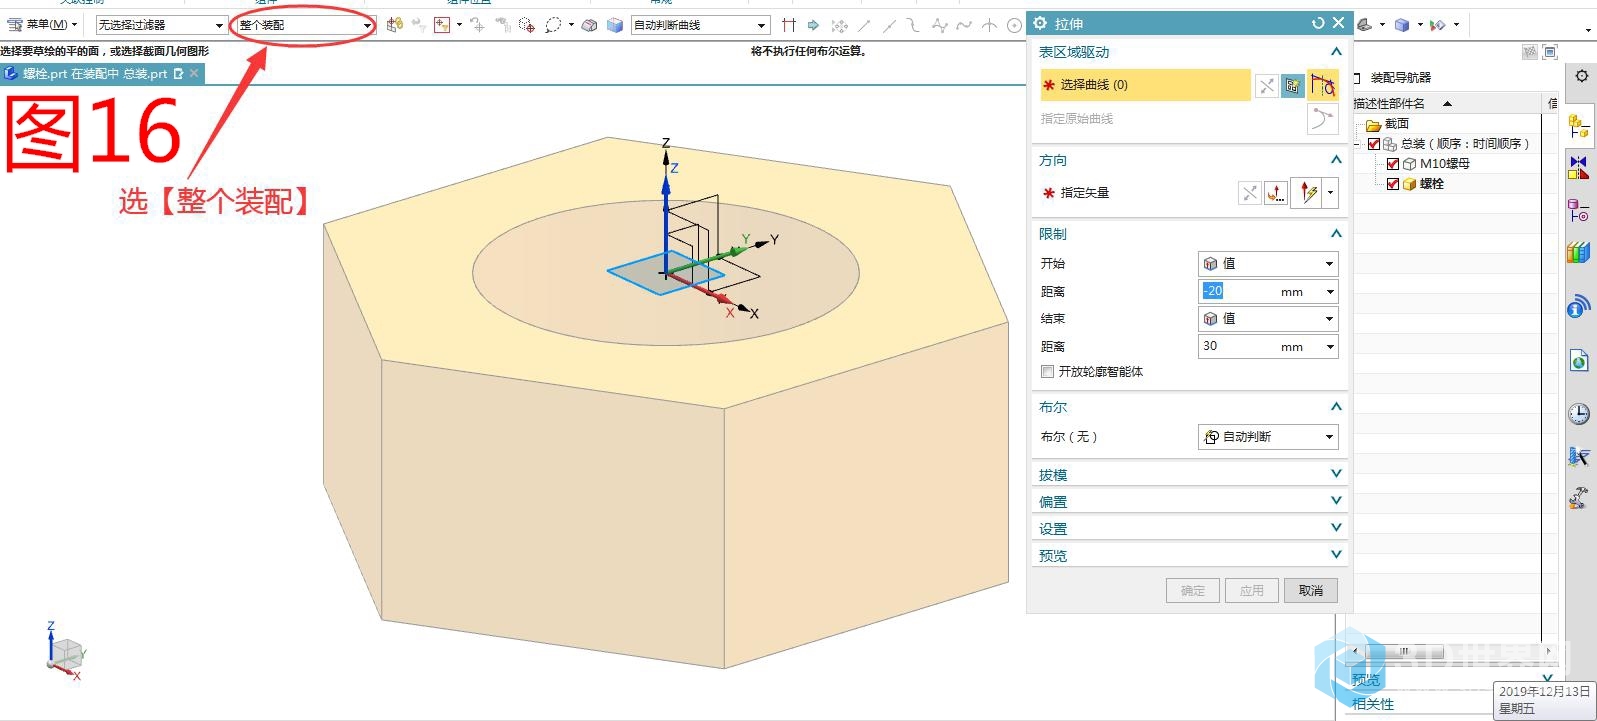Open the 整个装配 selection scope dropdown
1597x721 pixels.
(x=305, y=25)
